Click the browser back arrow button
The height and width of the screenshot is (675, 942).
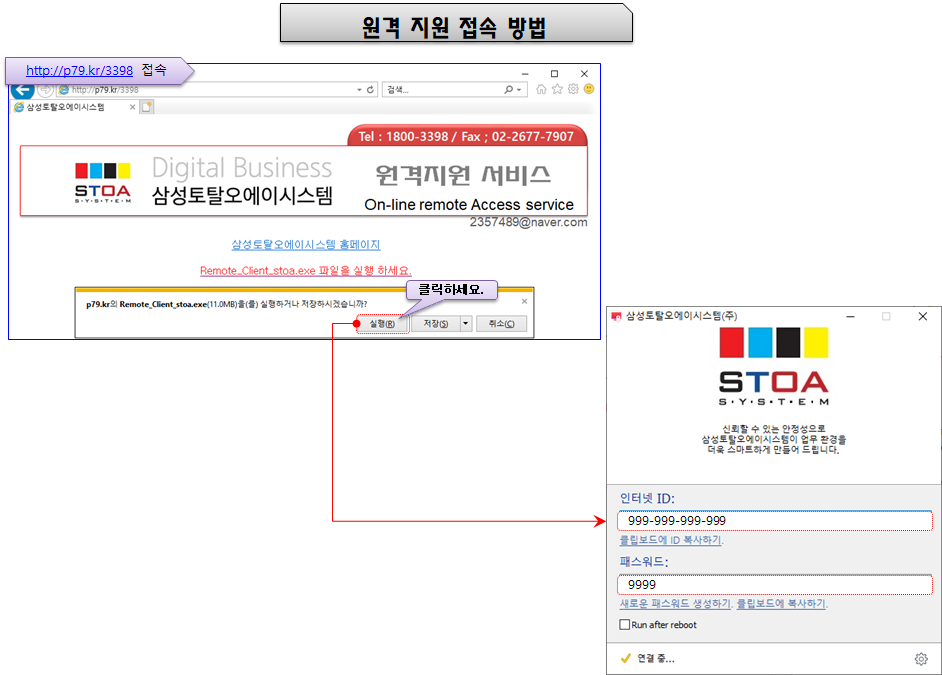(22, 90)
